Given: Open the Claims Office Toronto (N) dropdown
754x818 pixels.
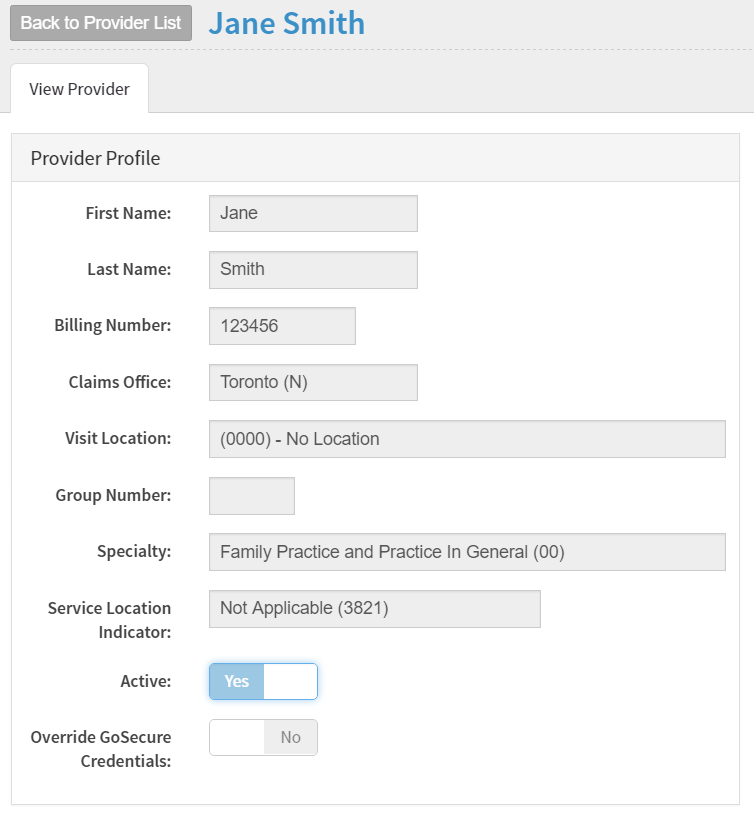Looking at the screenshot, I should tap(313, 382).
